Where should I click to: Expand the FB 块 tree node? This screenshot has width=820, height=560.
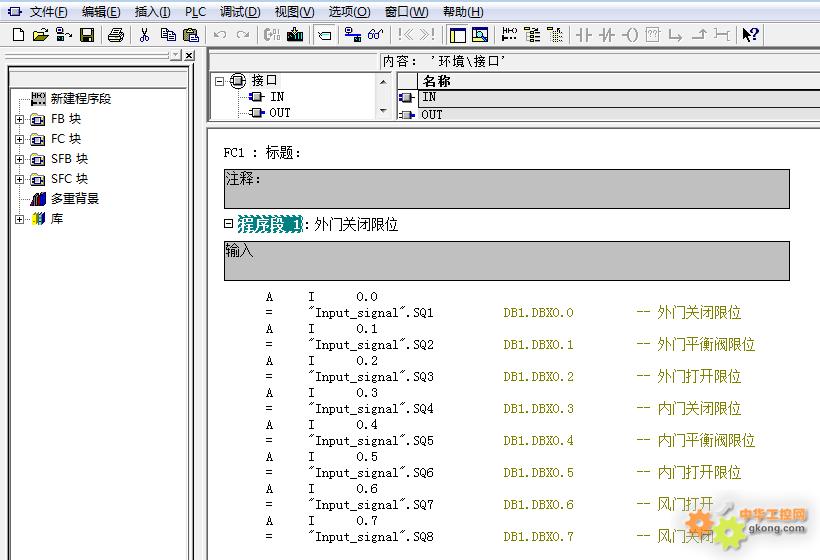19,120
